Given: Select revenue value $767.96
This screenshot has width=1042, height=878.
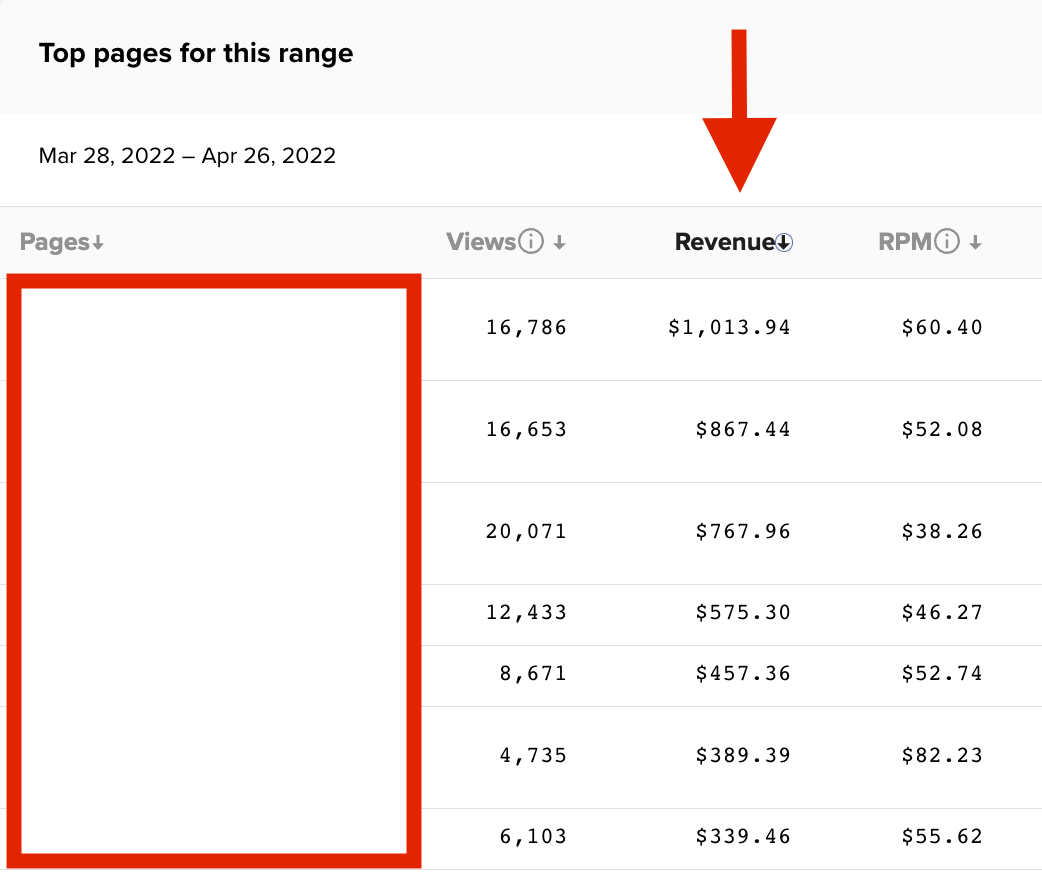Looking at the screenshot, I should [x=743, y=531].
